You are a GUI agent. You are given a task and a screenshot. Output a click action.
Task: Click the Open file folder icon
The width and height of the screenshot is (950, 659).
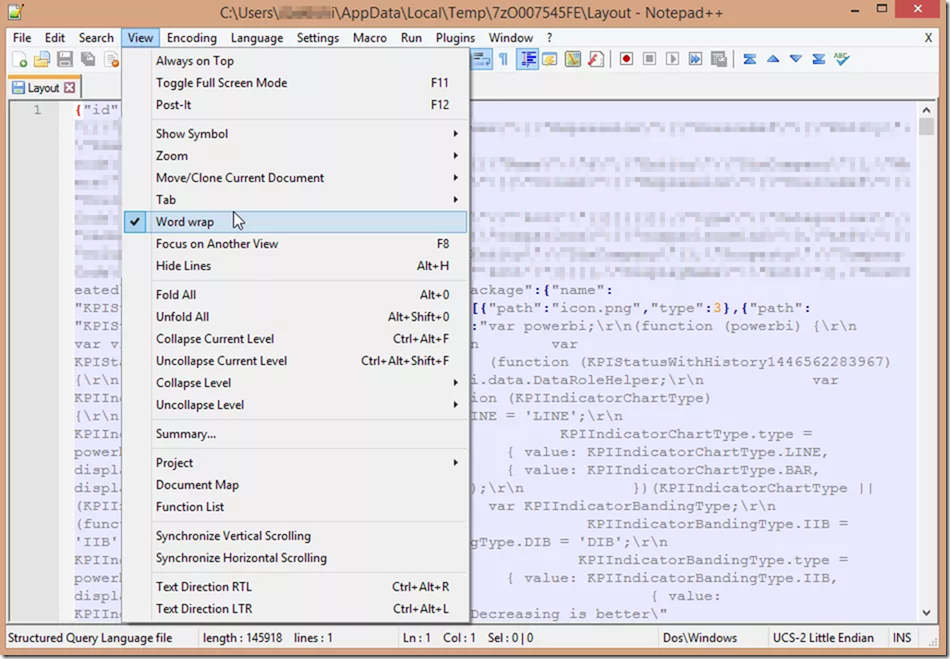pos(42,59)
